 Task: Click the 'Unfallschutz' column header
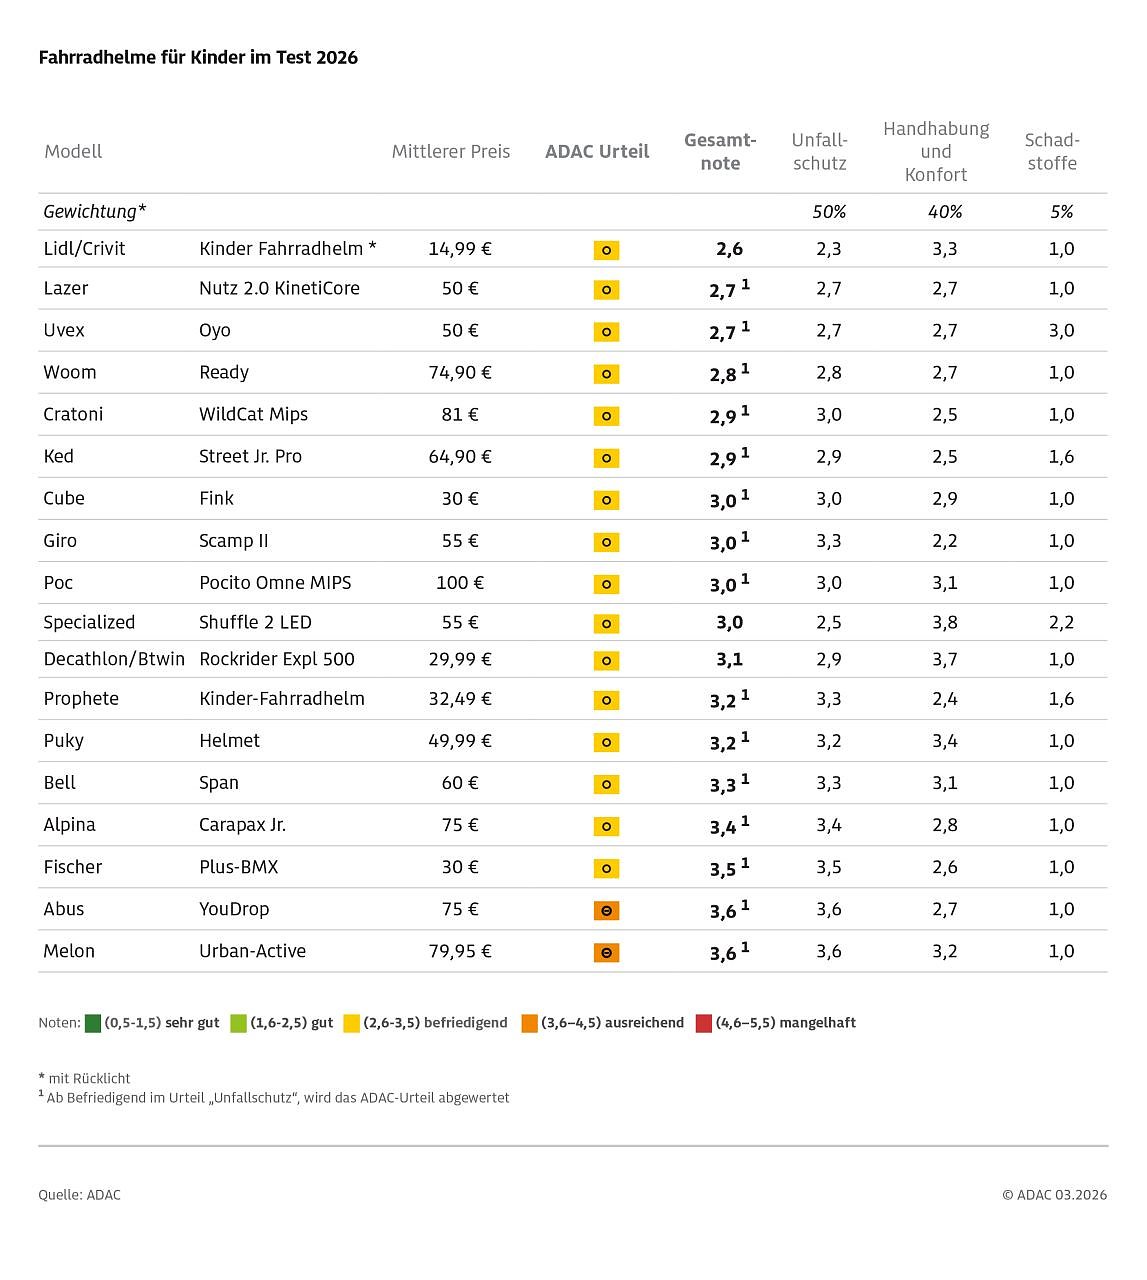coord(819,152)
